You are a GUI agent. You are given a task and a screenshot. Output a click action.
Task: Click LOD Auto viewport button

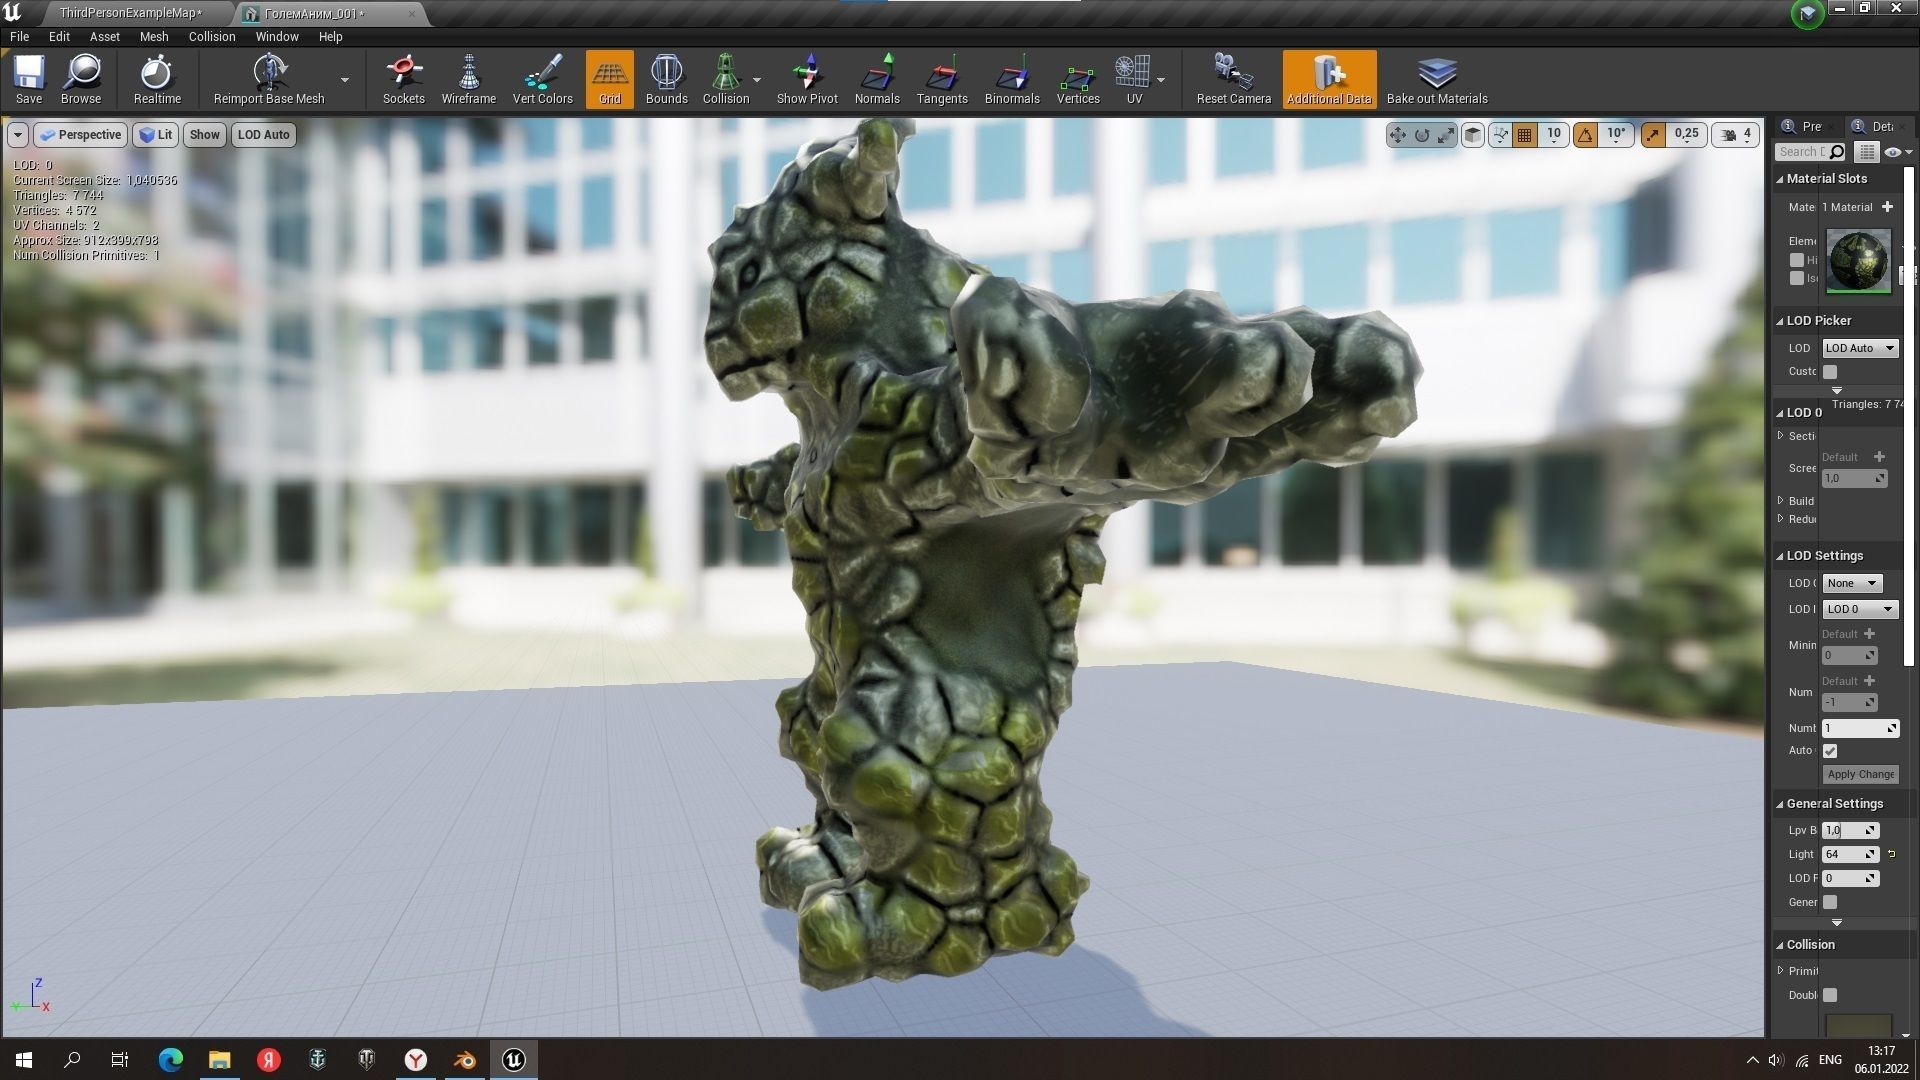264,134
